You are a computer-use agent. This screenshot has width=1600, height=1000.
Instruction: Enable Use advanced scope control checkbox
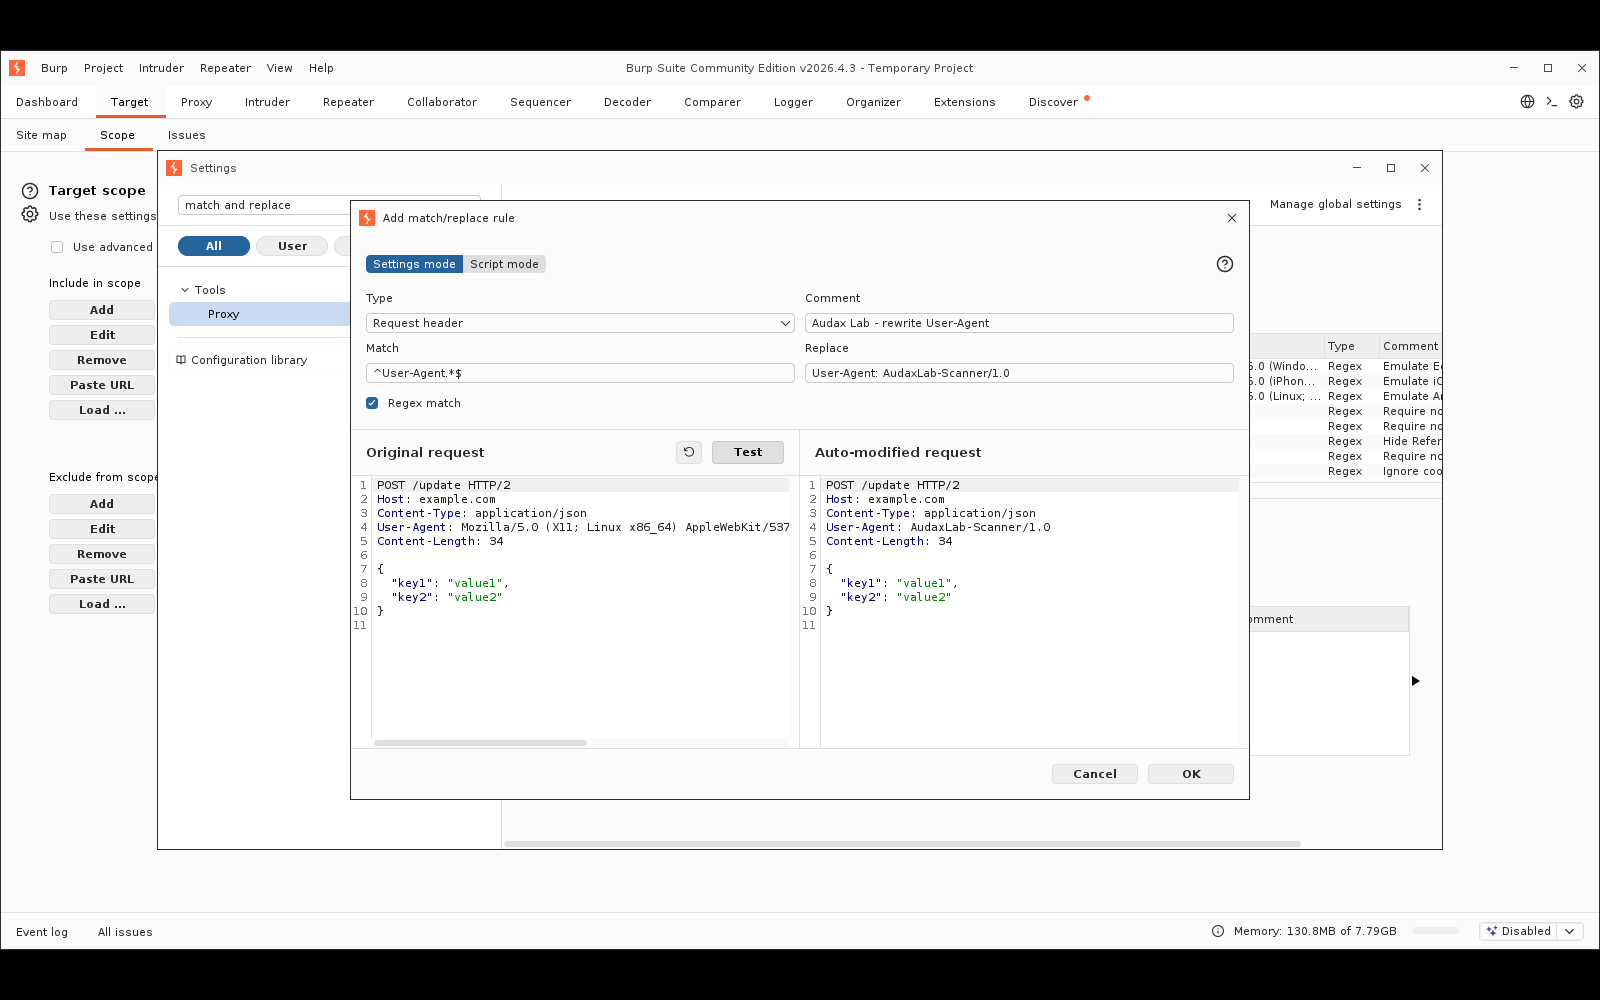[57, 247]
